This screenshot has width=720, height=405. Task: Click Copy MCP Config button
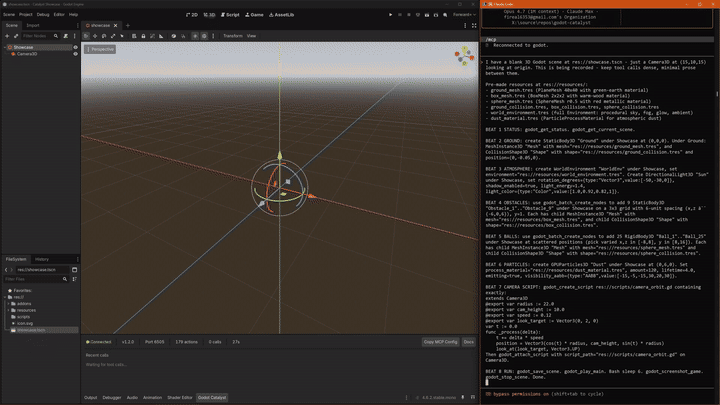[x=440, y=342]
